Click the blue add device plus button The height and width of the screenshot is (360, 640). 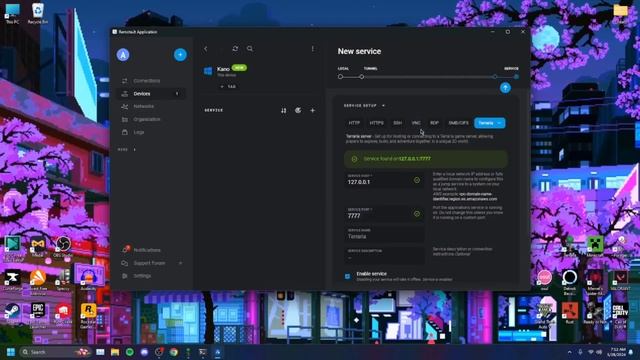coord(180,55)
